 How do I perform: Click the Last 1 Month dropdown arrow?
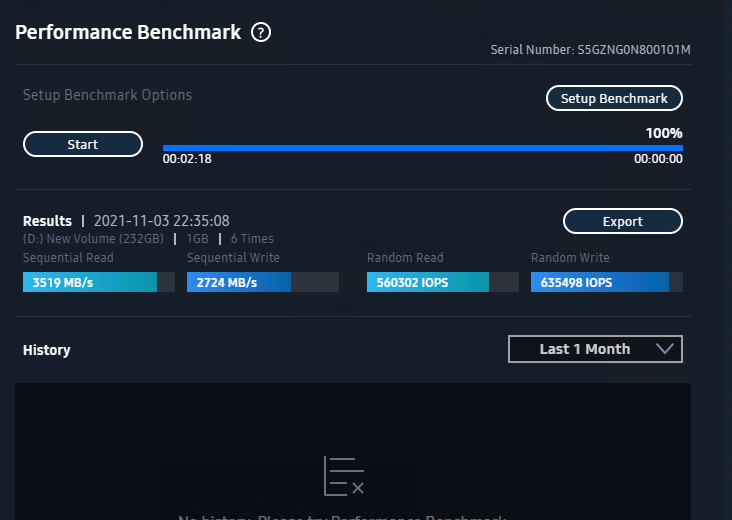click(x=665, y=349)
